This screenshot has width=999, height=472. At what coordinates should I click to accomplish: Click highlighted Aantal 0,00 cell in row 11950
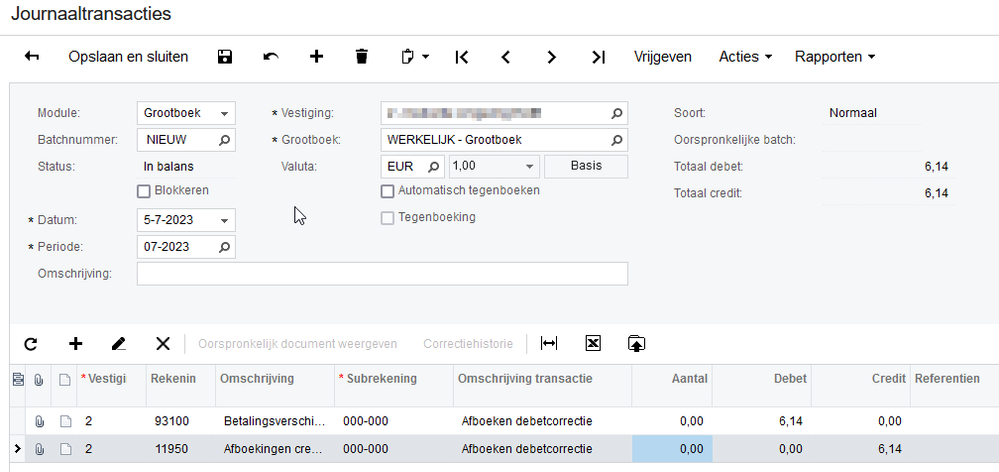click(x=672, y=449)
